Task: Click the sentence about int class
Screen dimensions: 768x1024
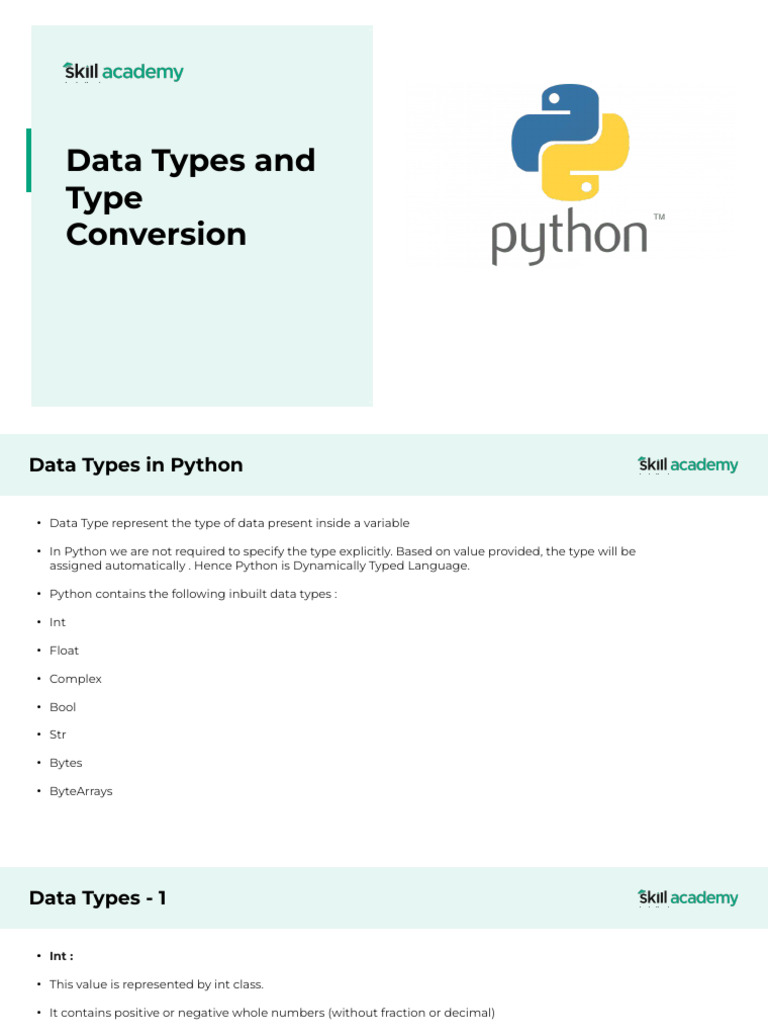Action: click(156, 984)
